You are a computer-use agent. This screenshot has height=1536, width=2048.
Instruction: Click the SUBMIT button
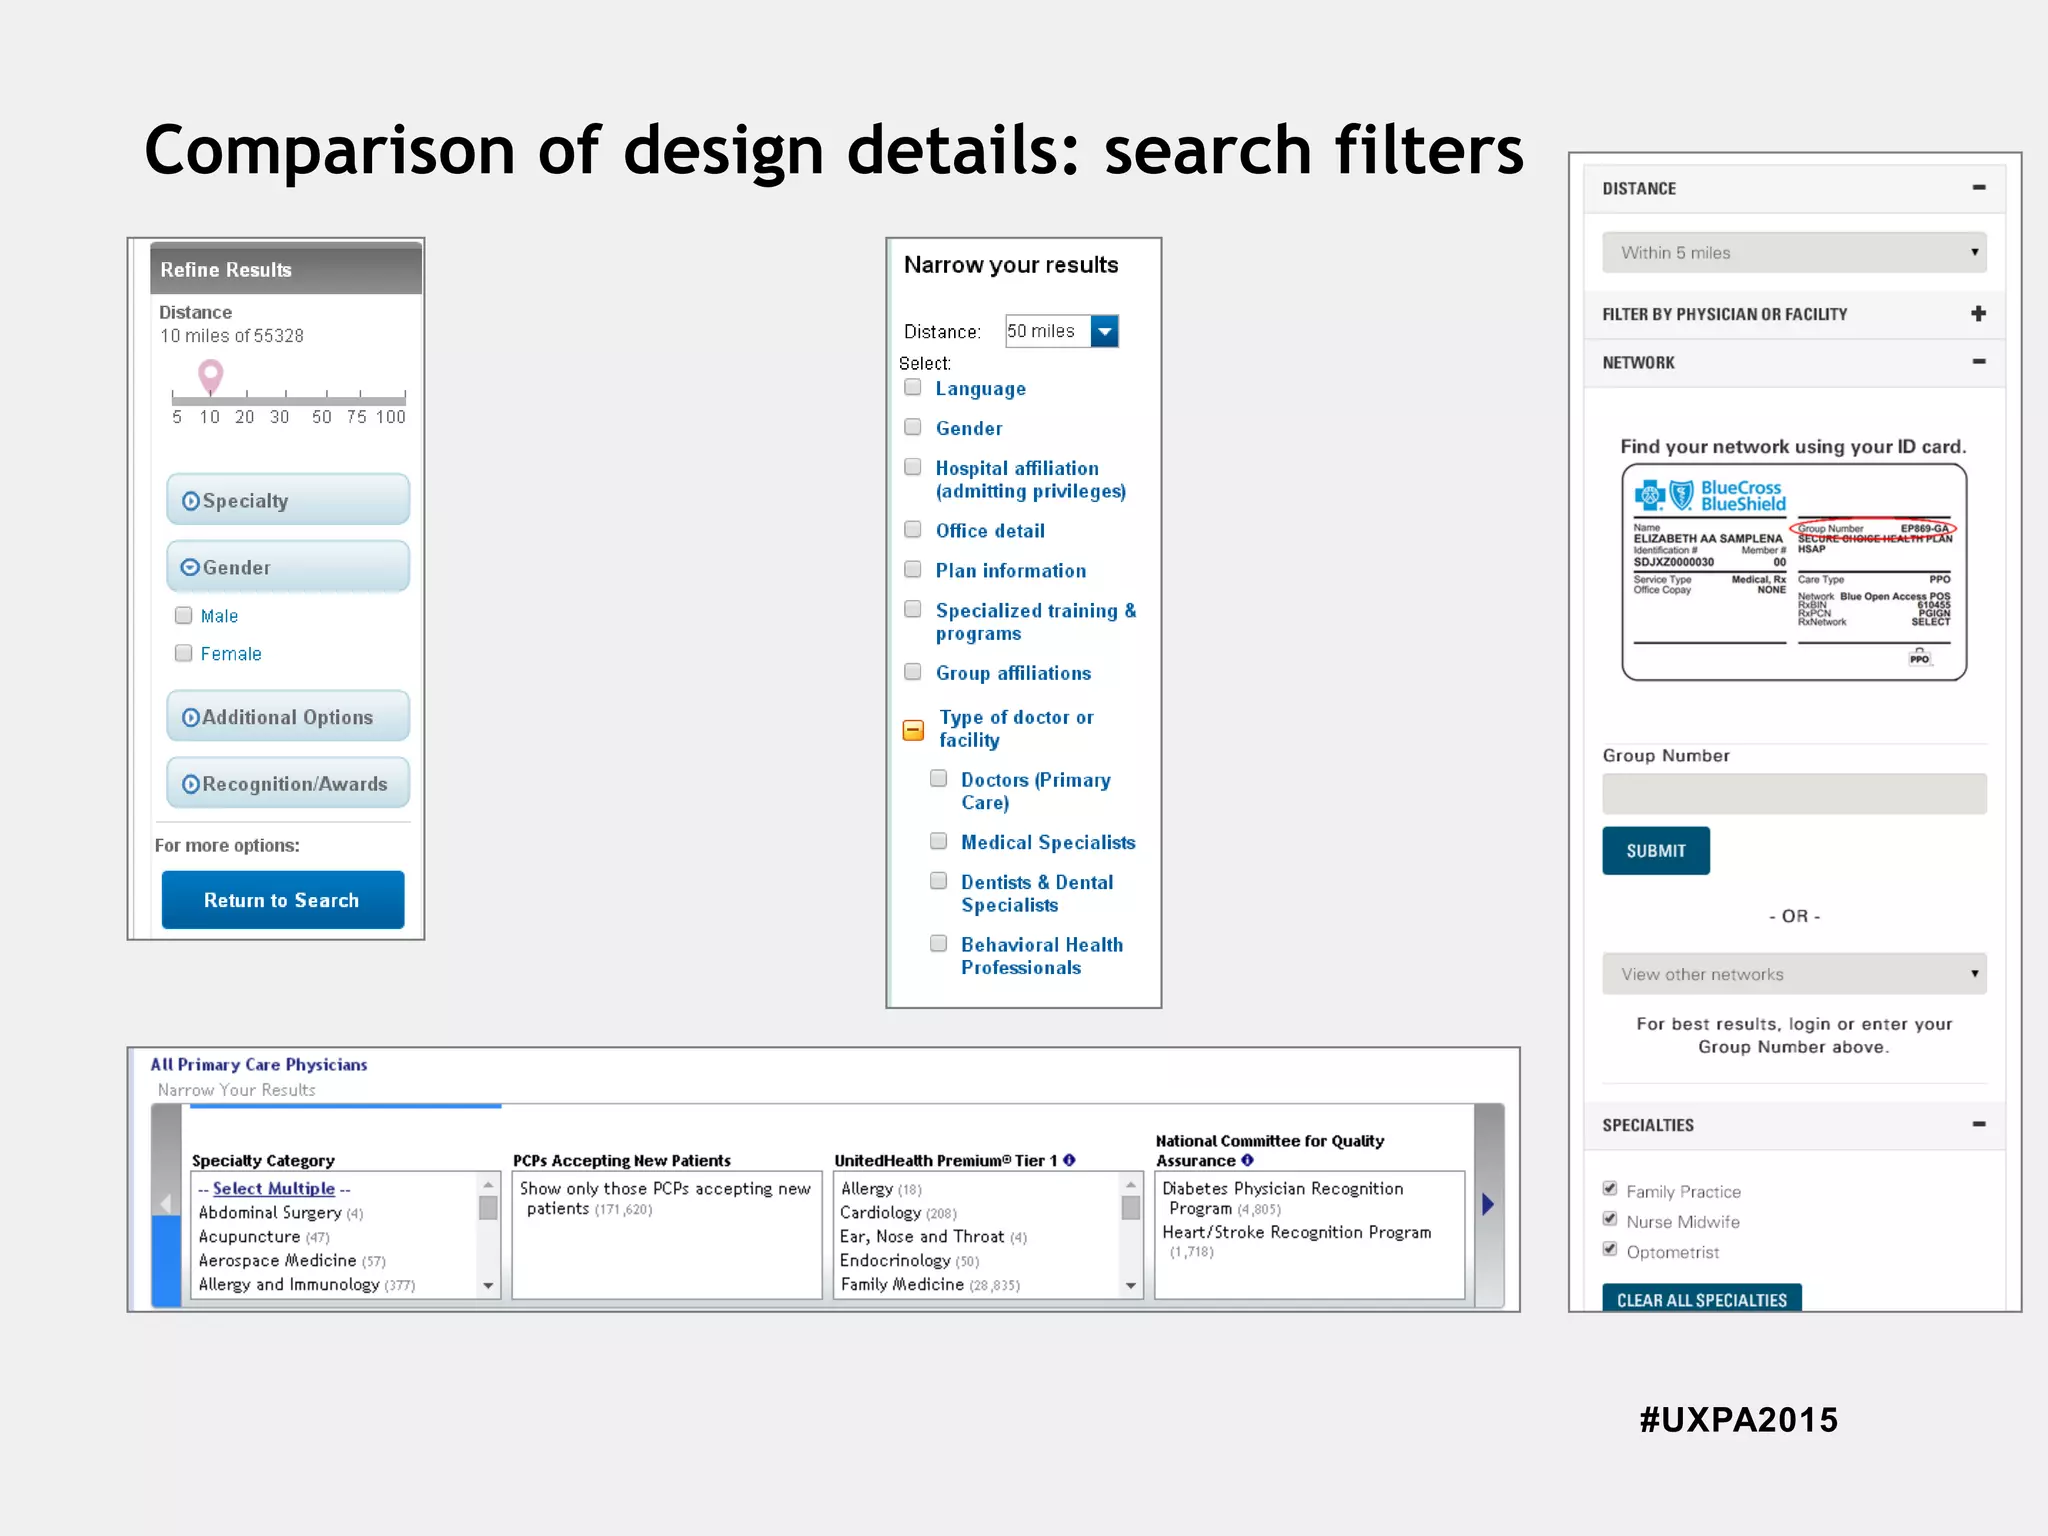[1656, 851]
